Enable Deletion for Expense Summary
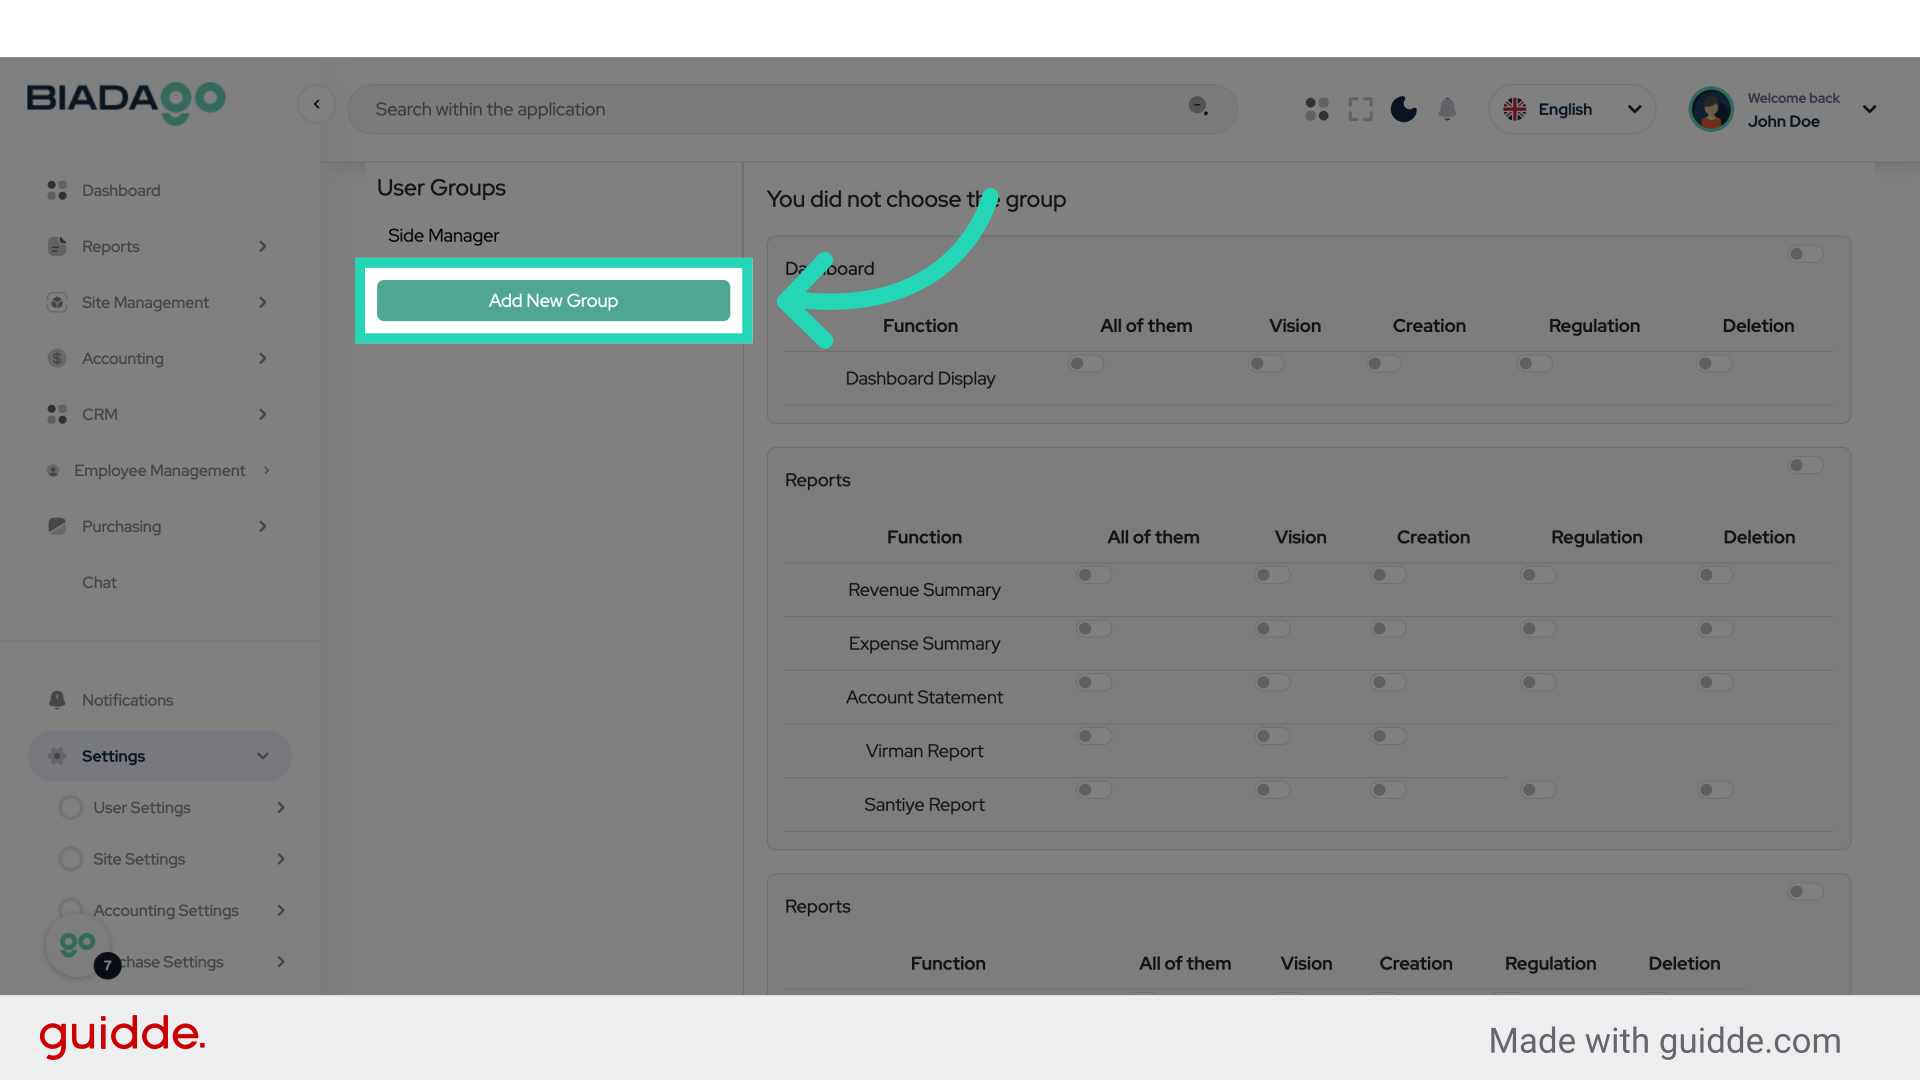 (x=1714, y=629)
